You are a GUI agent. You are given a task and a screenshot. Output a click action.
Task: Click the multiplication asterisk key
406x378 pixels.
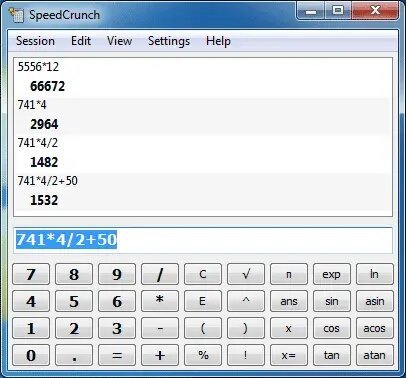pos(160,301)
